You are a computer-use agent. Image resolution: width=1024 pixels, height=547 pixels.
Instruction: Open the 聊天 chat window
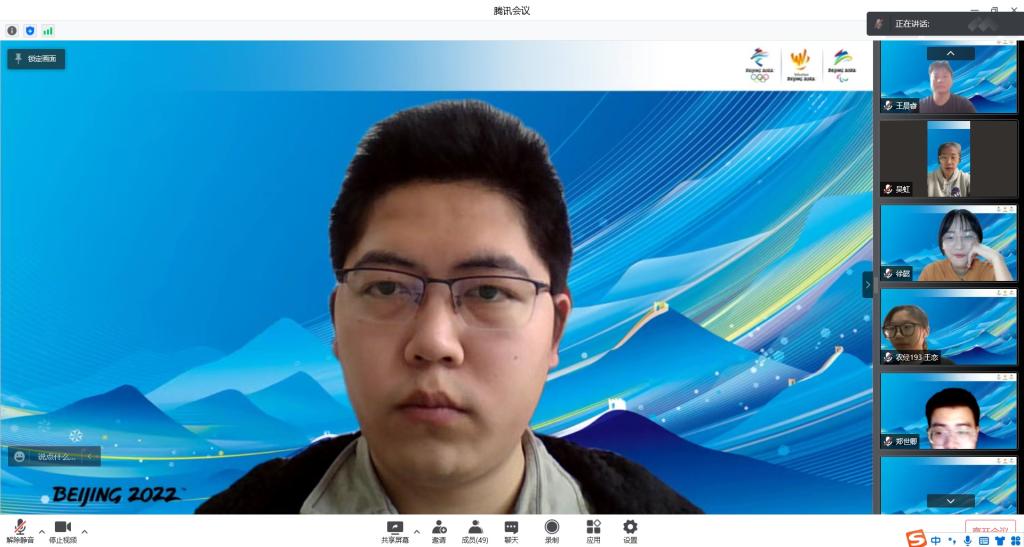[x=511, y=531]
